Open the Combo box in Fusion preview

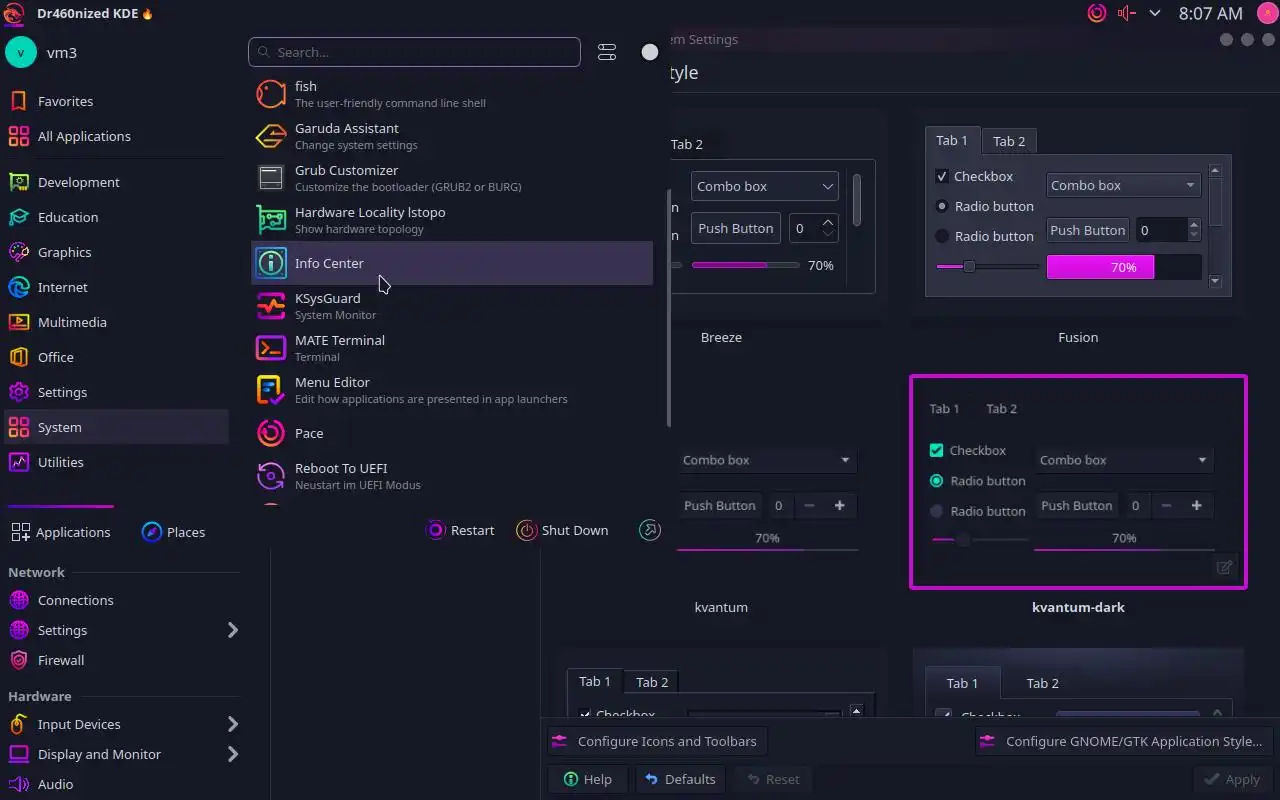coord(1123,185)
